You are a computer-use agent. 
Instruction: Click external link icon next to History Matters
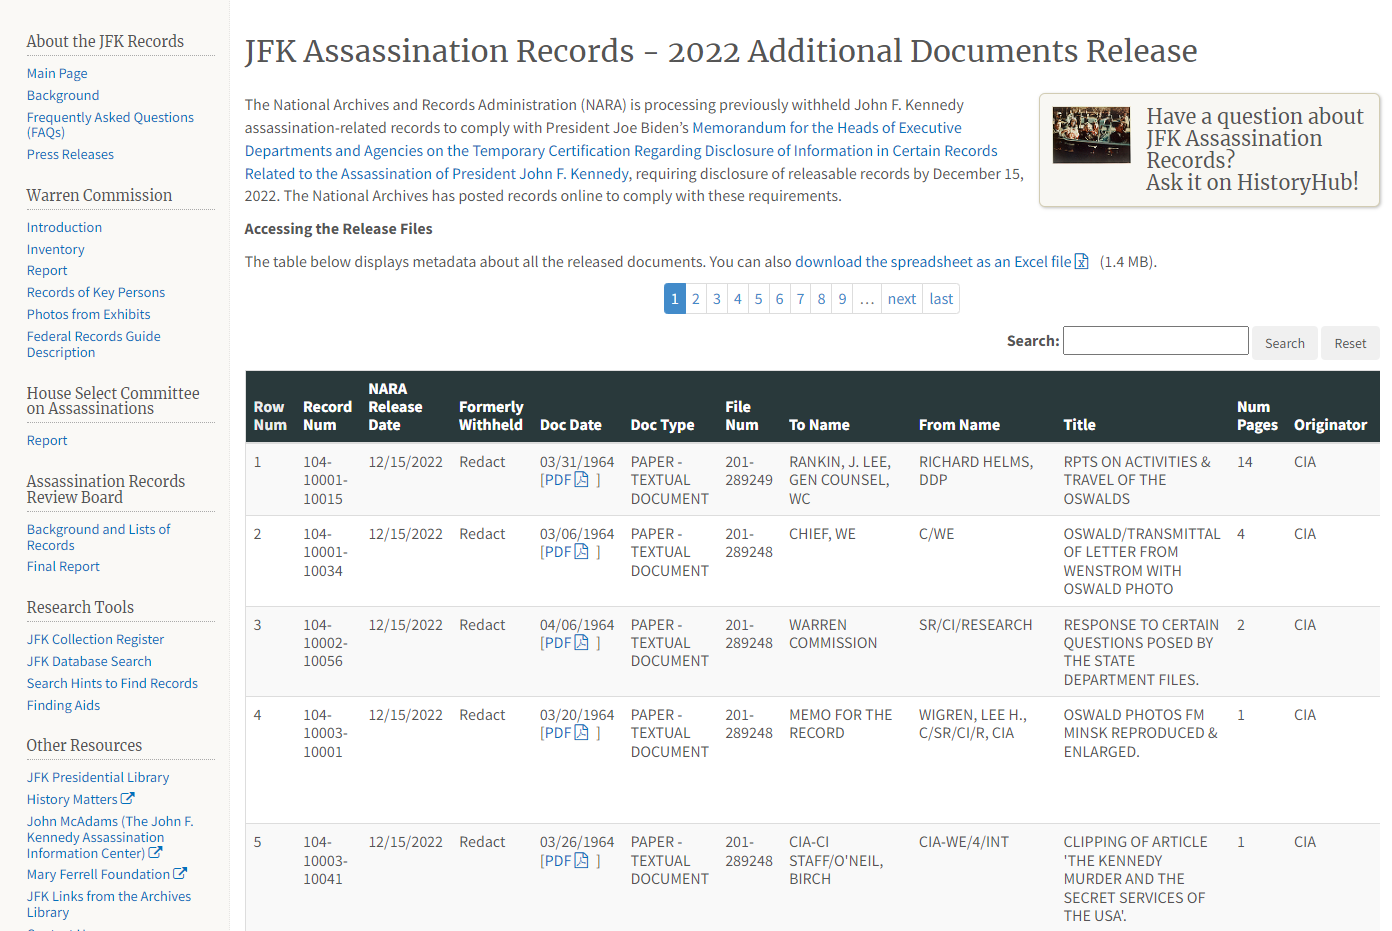[x=128, y=799]
